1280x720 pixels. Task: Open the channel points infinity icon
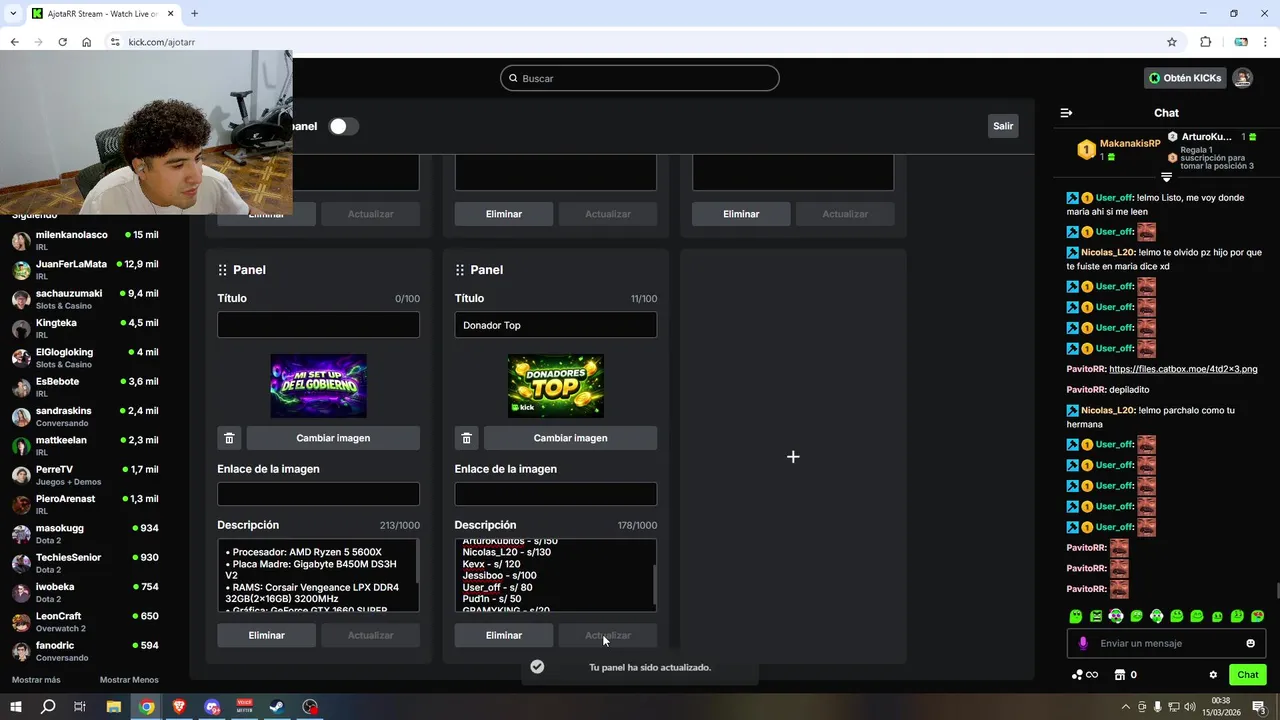tap(1085, 675)
